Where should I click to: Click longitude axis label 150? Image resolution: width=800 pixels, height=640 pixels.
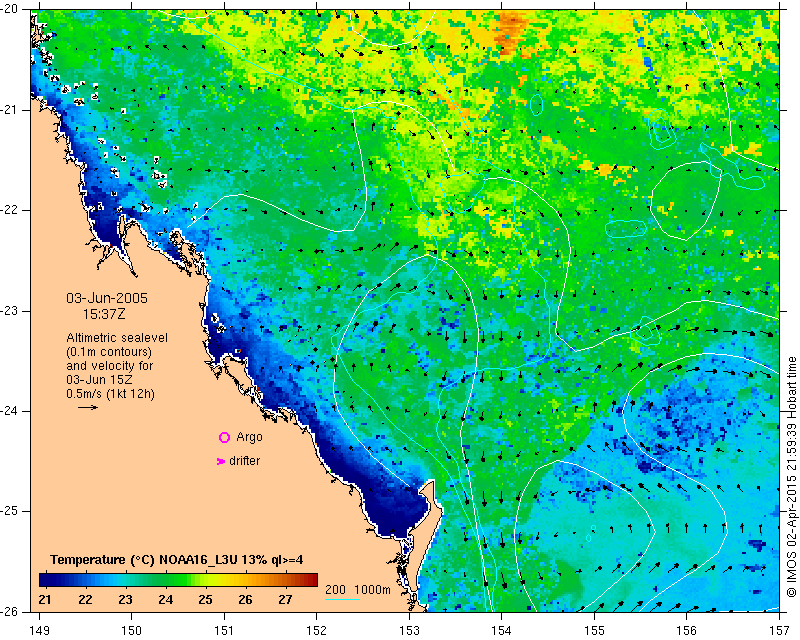[x=131, y=631]
